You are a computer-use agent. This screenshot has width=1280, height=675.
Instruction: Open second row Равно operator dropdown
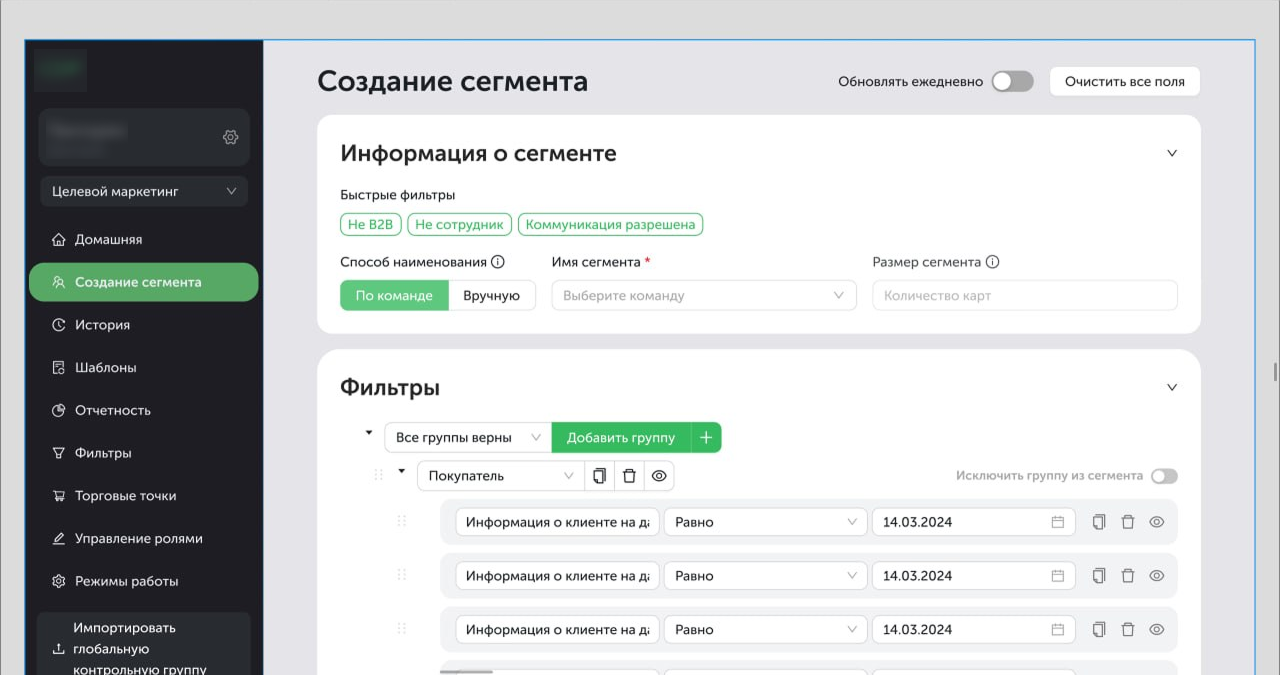pos(765,576)
